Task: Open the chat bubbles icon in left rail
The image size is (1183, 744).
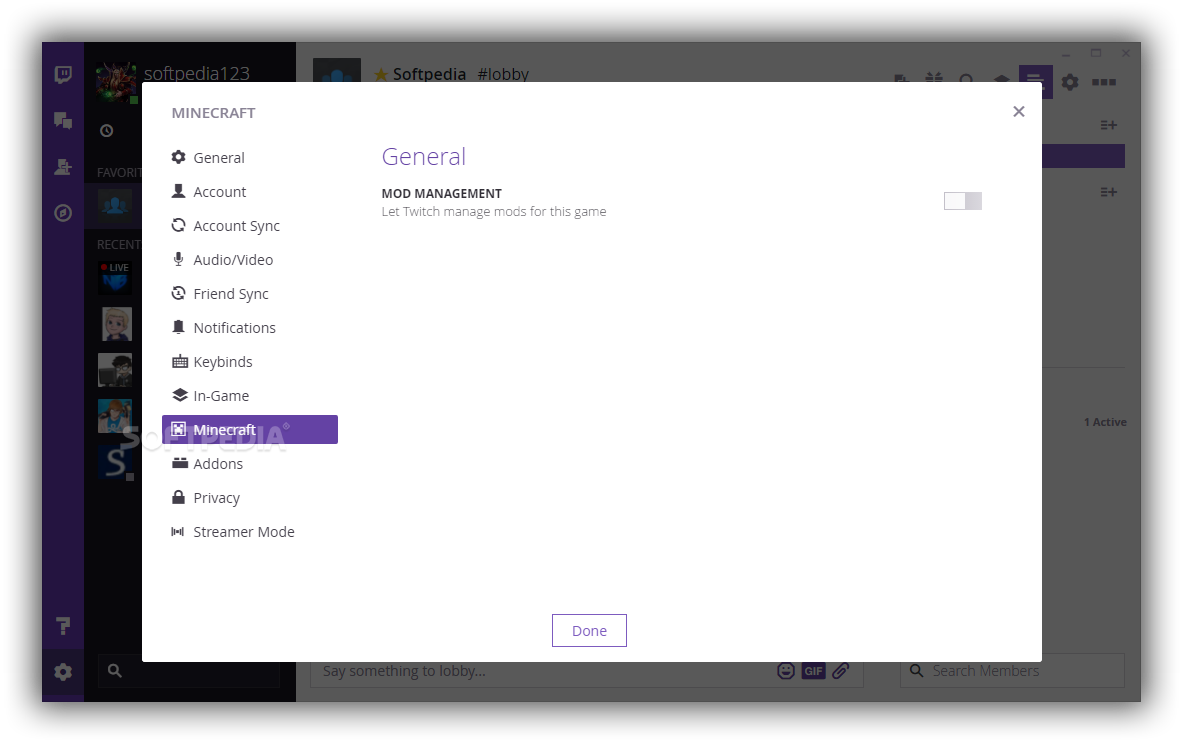Action: click(x=63, y=121)
